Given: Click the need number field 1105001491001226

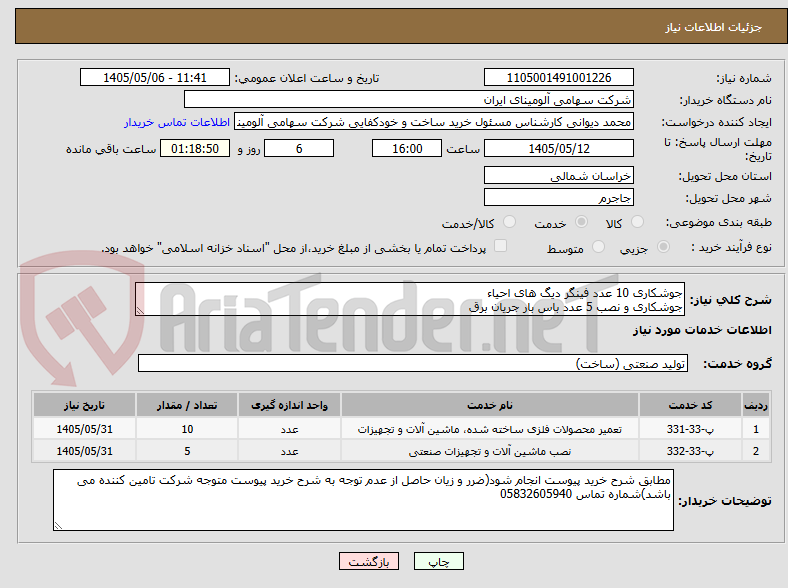Looking at the screenshot, I should point(558,77).
